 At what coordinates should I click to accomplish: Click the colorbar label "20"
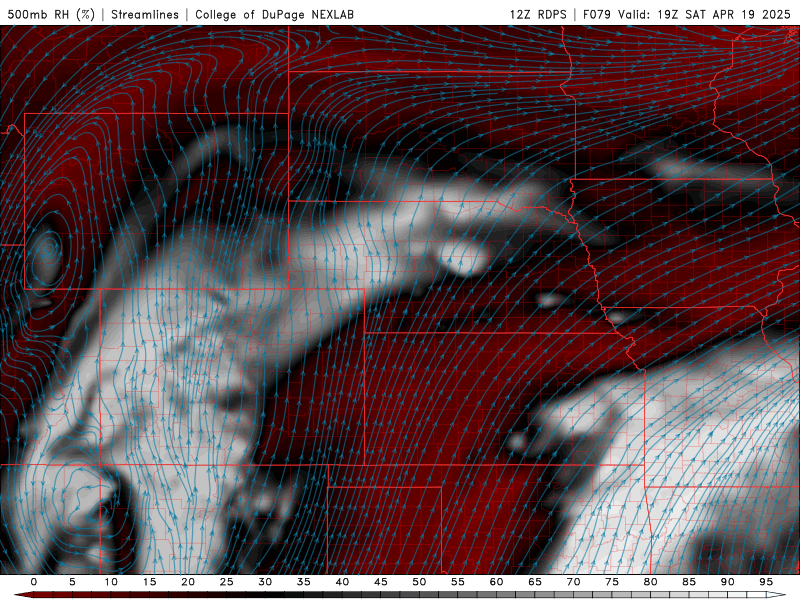(188, 582)
